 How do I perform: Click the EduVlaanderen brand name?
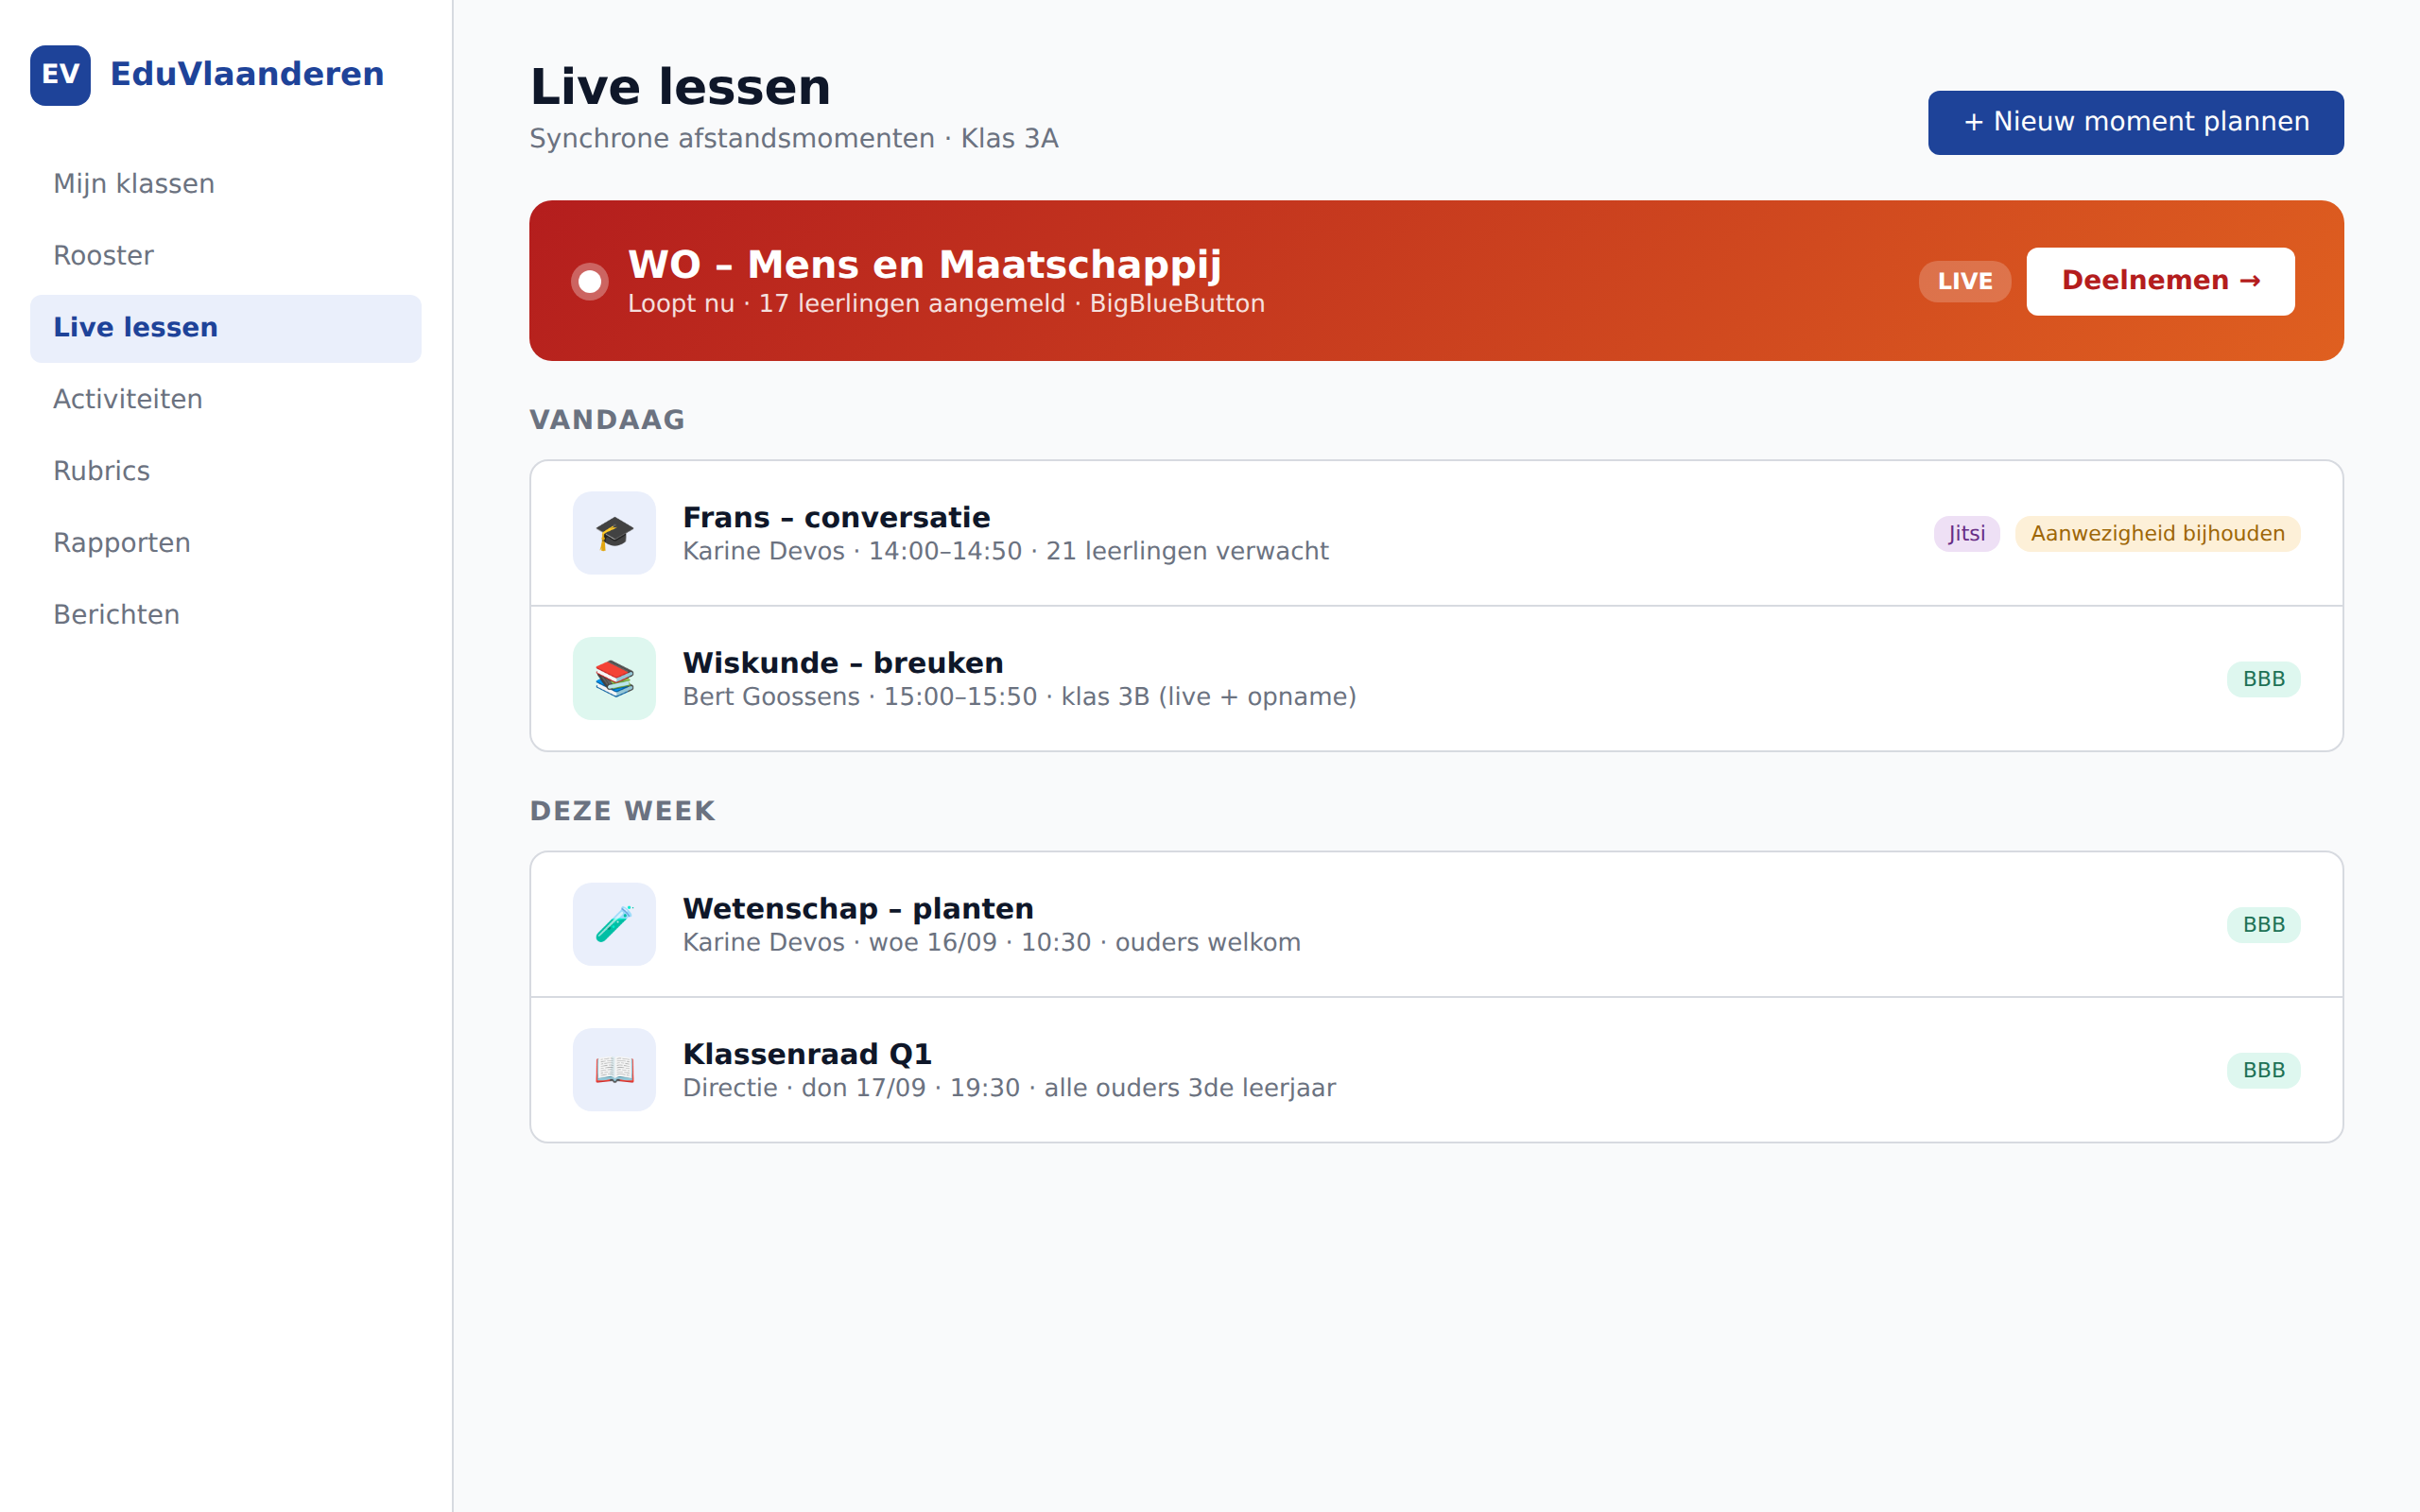click(247, 74)
